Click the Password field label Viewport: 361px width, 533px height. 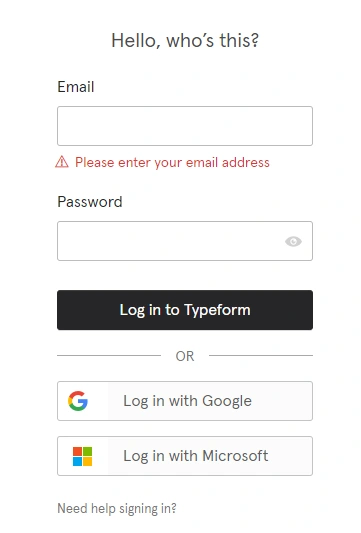90,202
